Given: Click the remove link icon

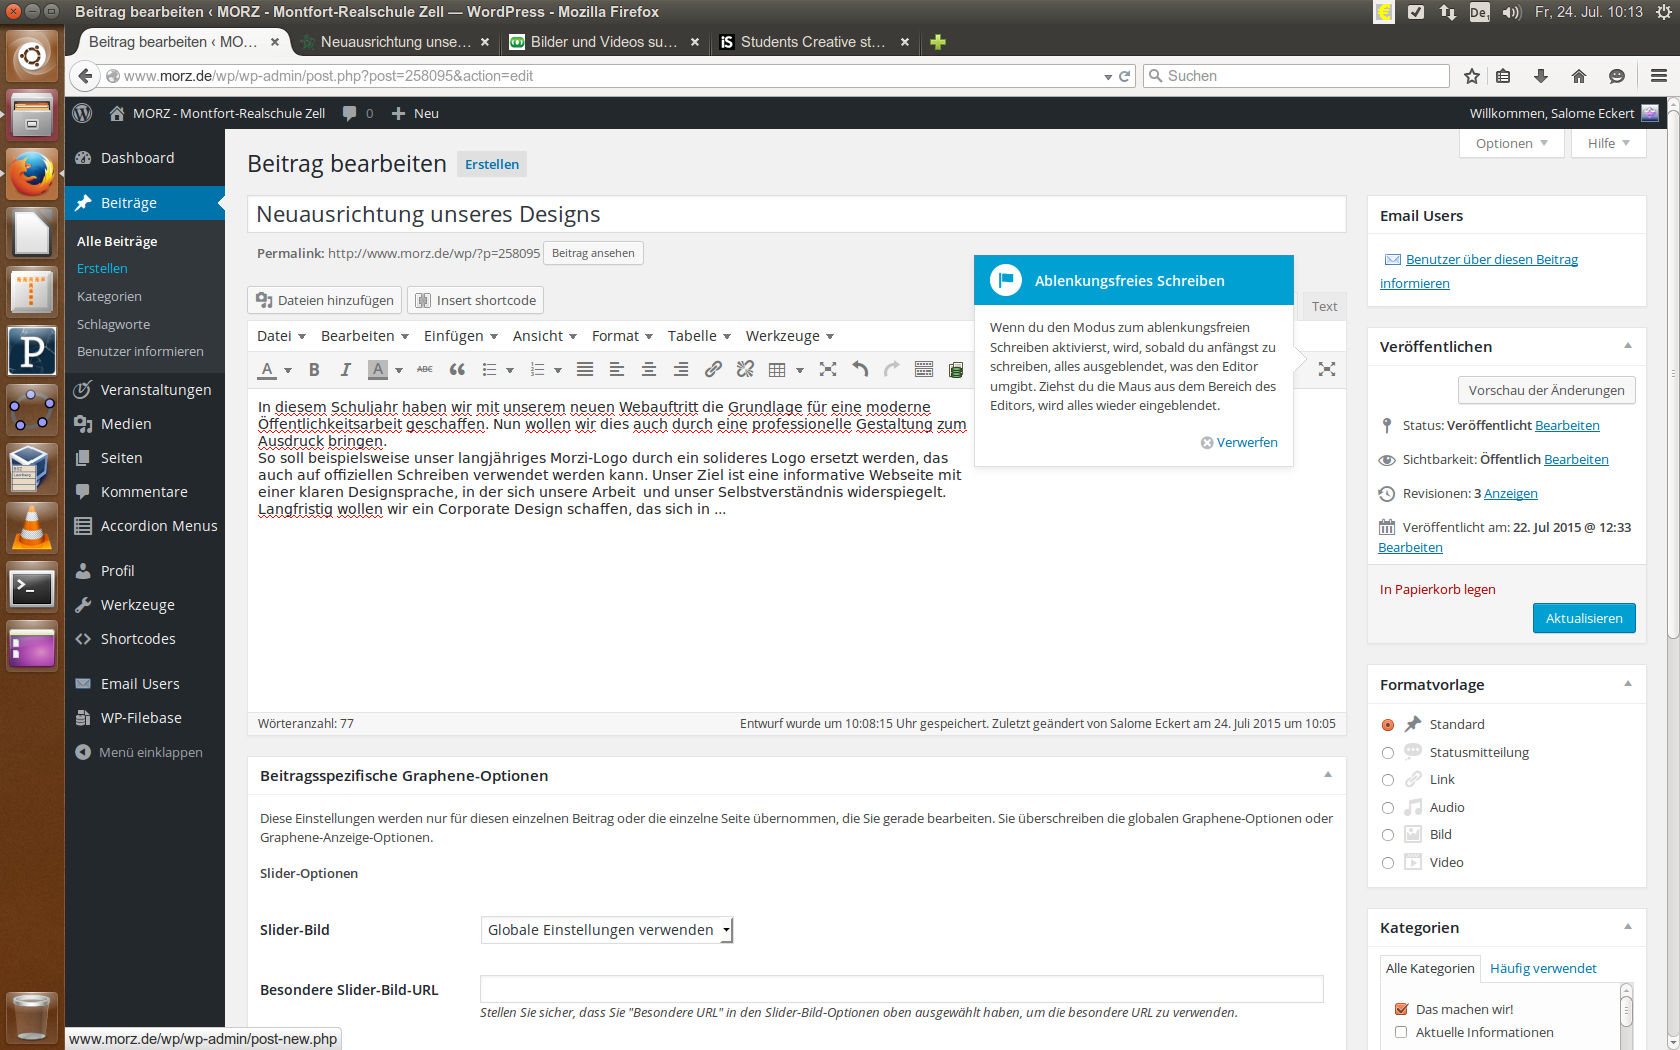Looking at the screenshot, I should pyautogui.click(x=745, y=370).
